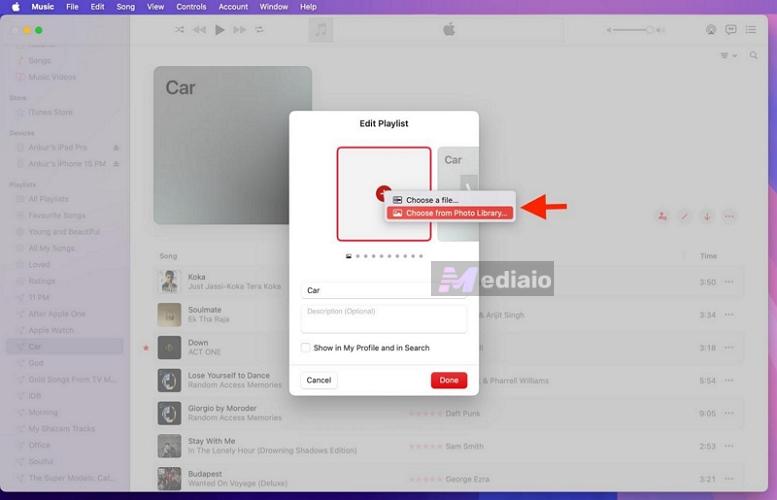Open the Account menu
The width and height of the screenshot is (777, 500).
point(233,7)
